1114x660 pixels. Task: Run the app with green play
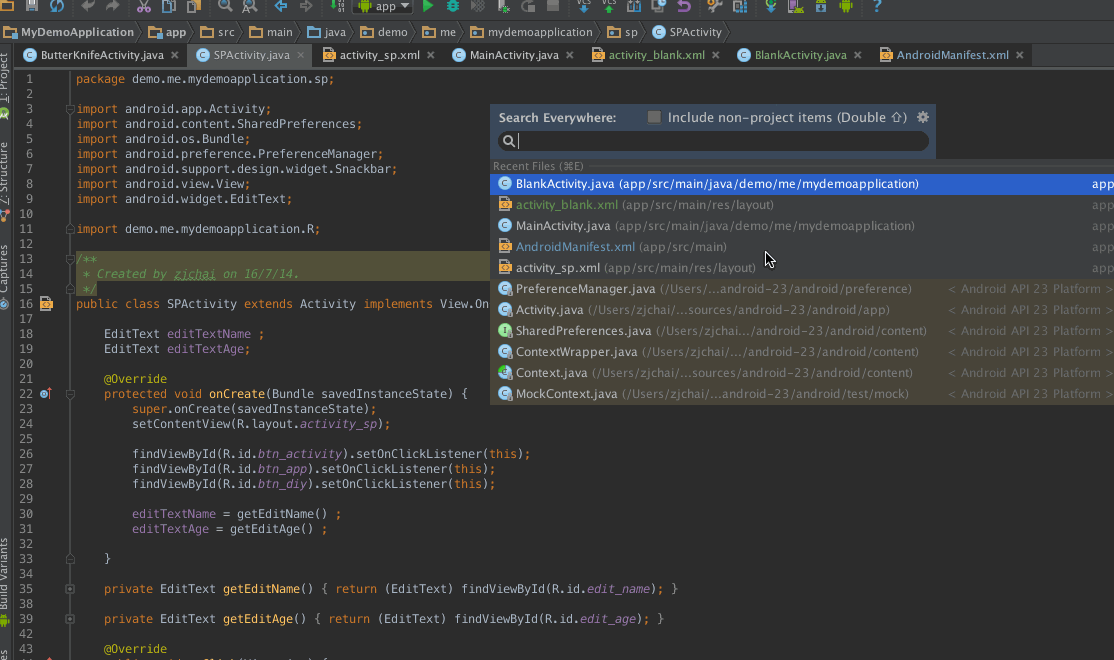[x=428, y=6]
